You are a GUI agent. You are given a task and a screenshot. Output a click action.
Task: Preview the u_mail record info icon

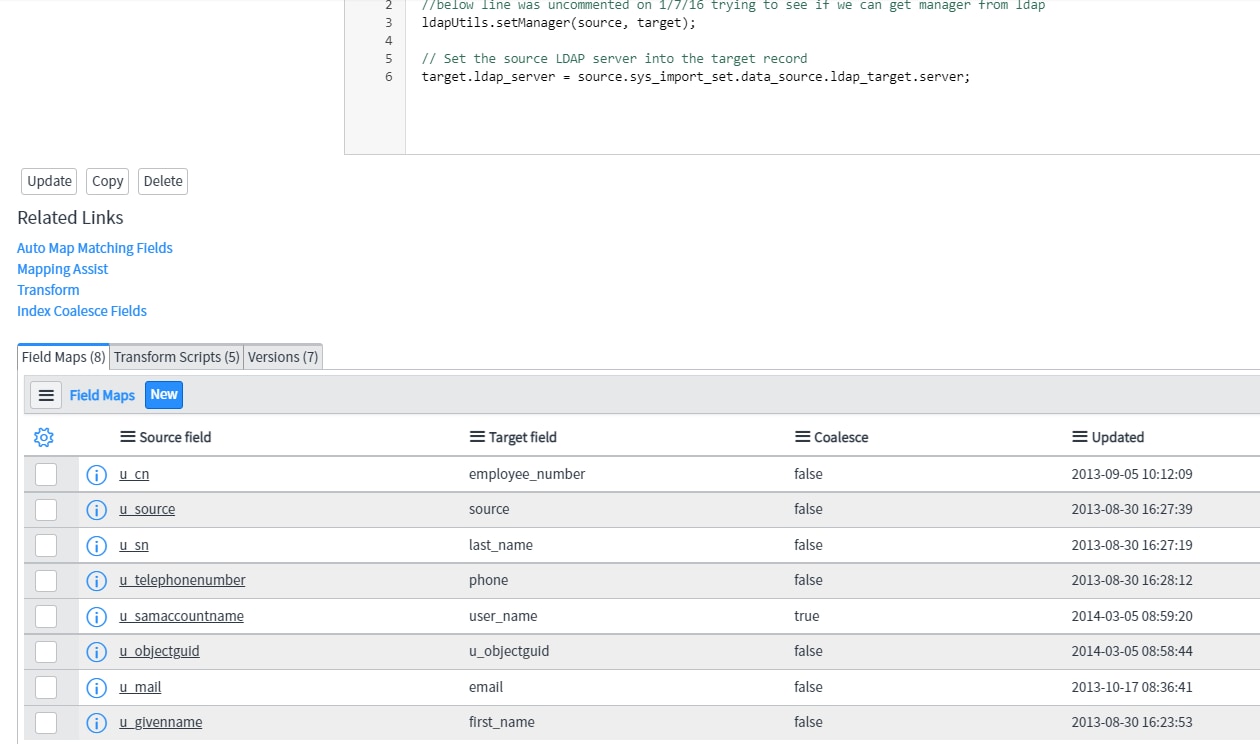[x=96, y=688]
